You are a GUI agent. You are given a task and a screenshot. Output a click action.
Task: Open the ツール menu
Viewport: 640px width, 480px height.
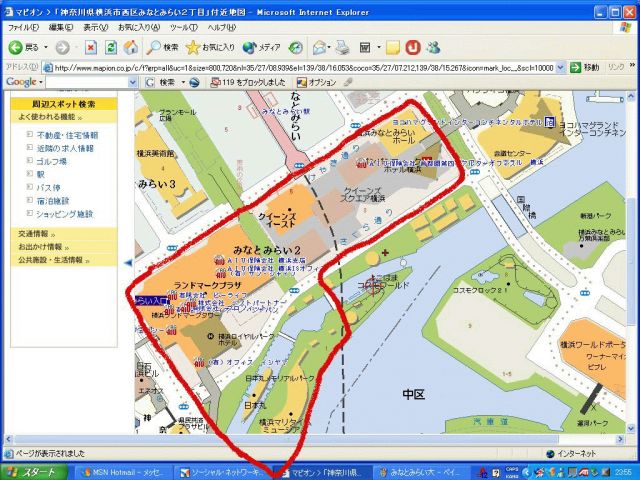(184, 27)
